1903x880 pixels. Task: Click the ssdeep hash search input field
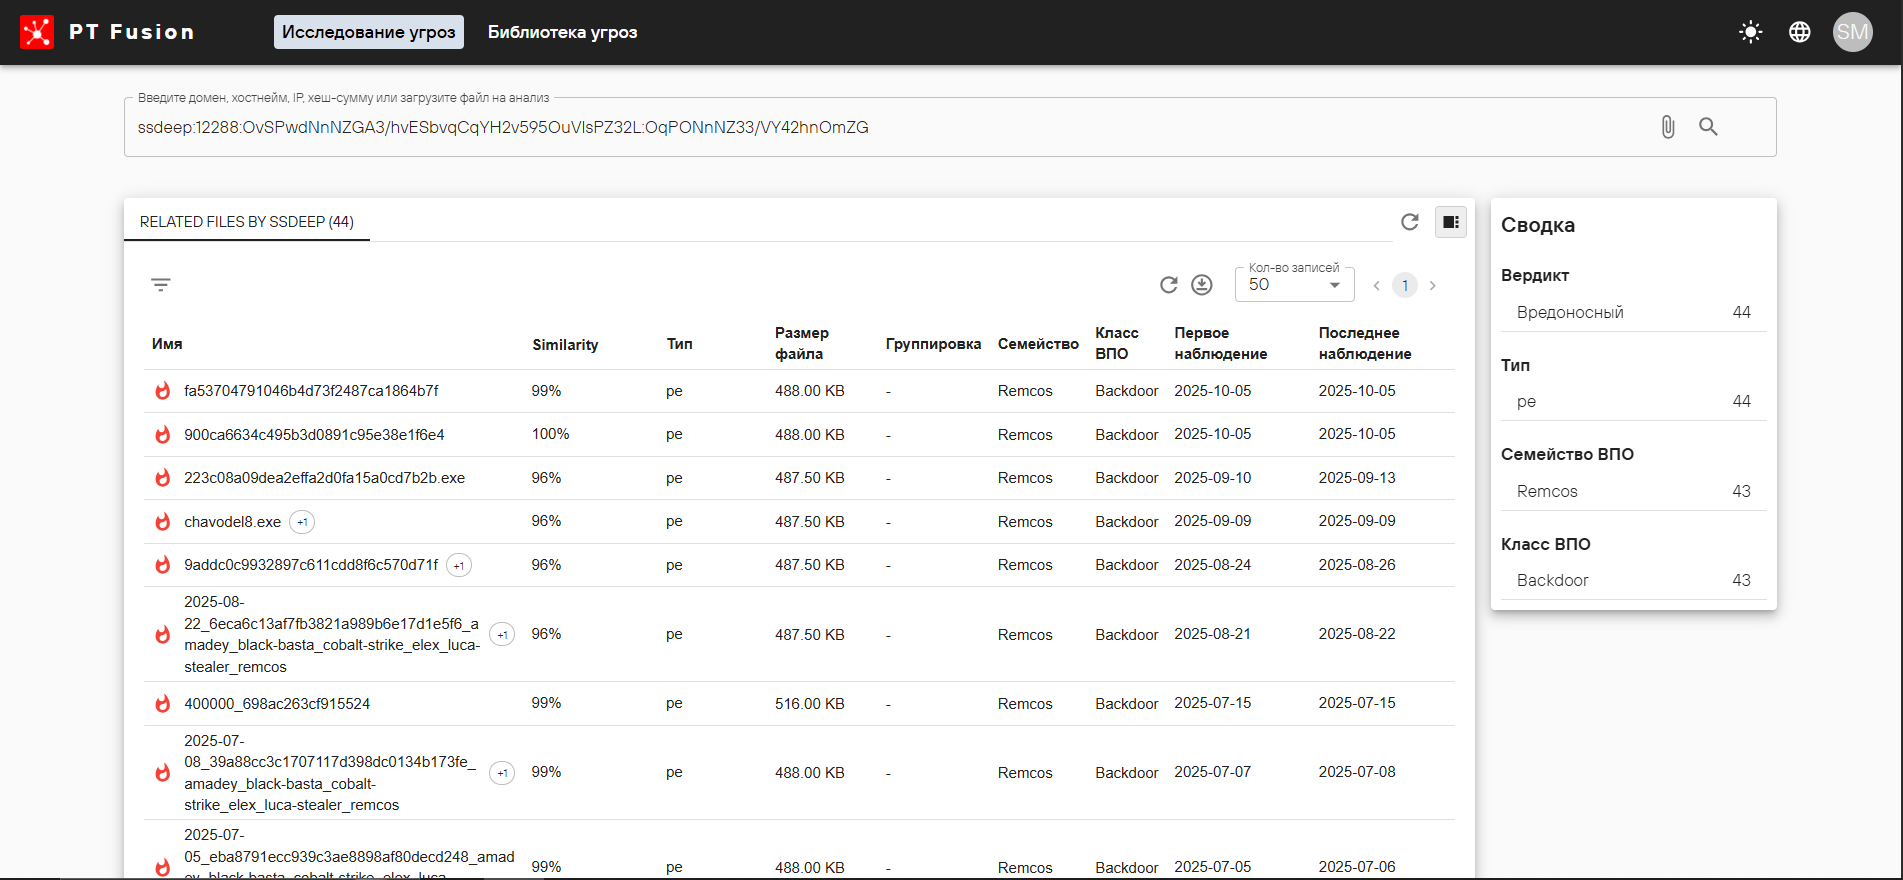(880, 127)
